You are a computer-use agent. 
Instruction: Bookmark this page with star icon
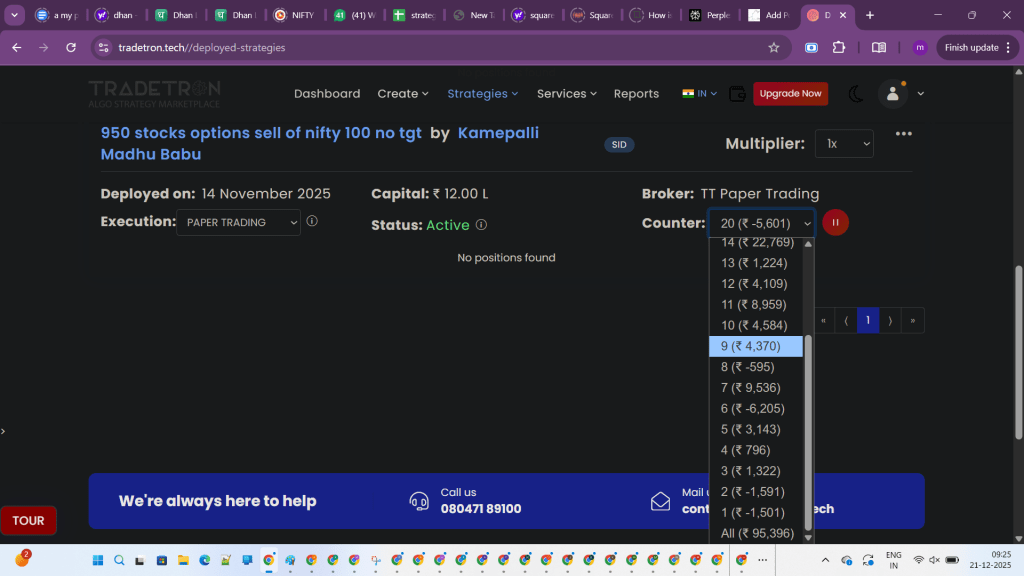coord(773,47)
